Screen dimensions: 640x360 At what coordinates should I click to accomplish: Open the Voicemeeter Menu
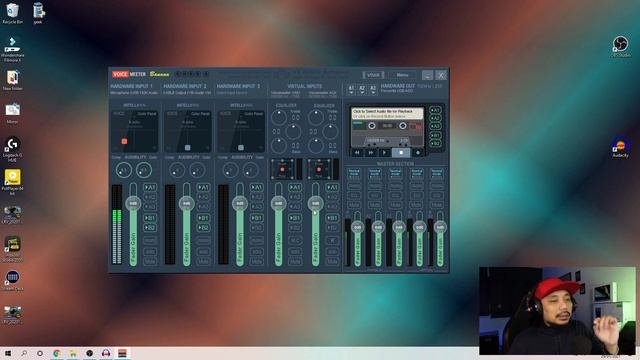(402, 75)
